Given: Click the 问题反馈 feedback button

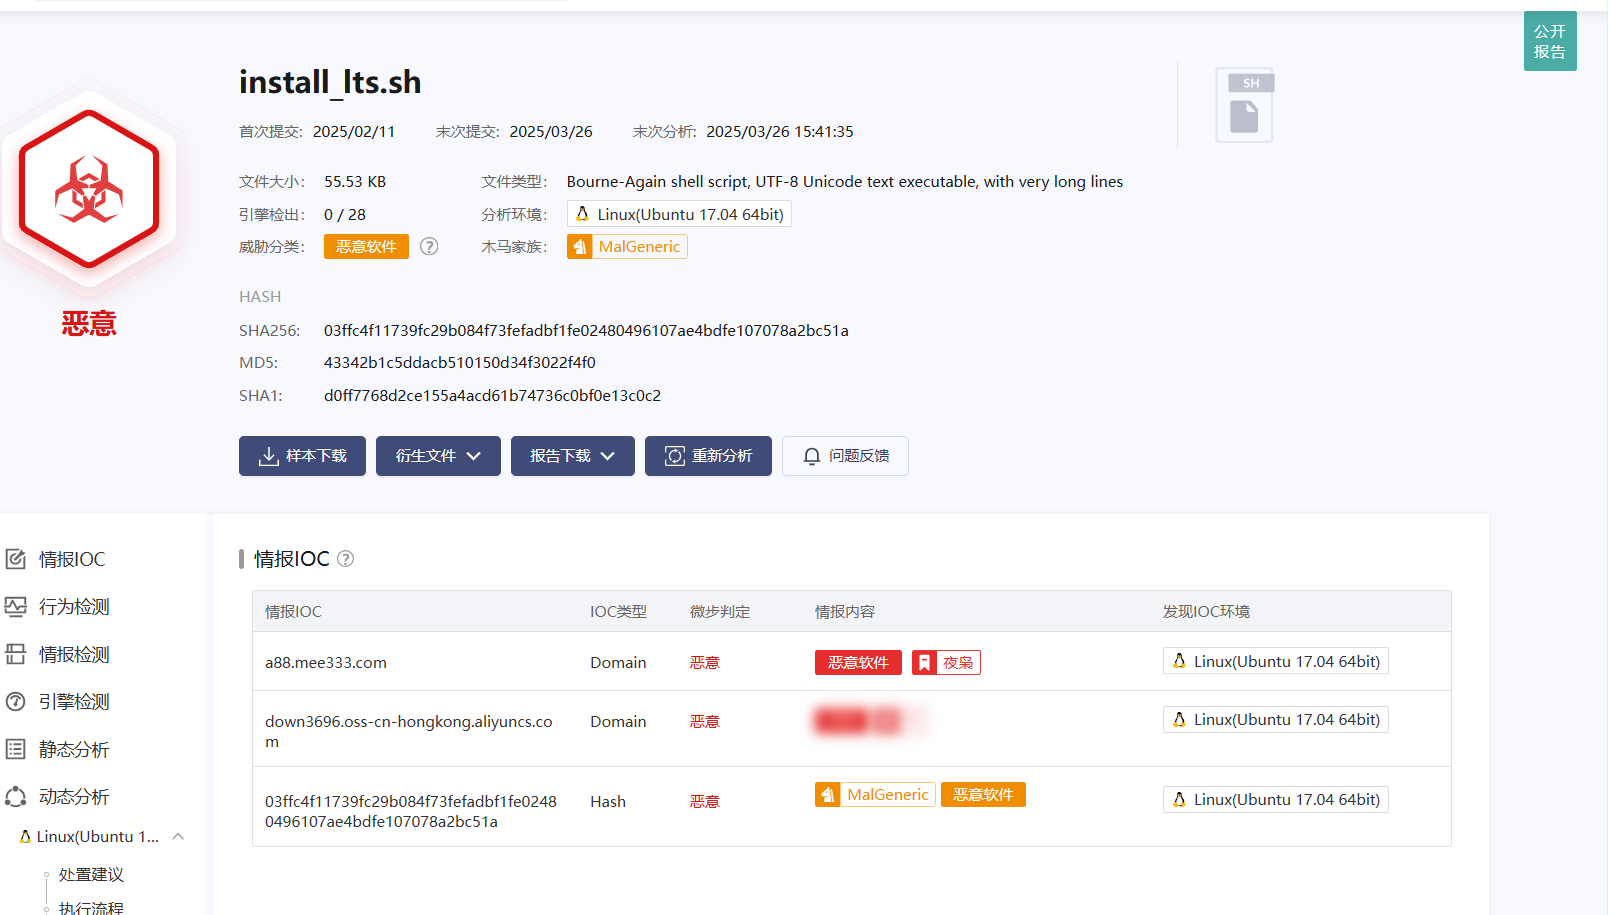Looking at the screenshot, I should [x=845, y=456].
